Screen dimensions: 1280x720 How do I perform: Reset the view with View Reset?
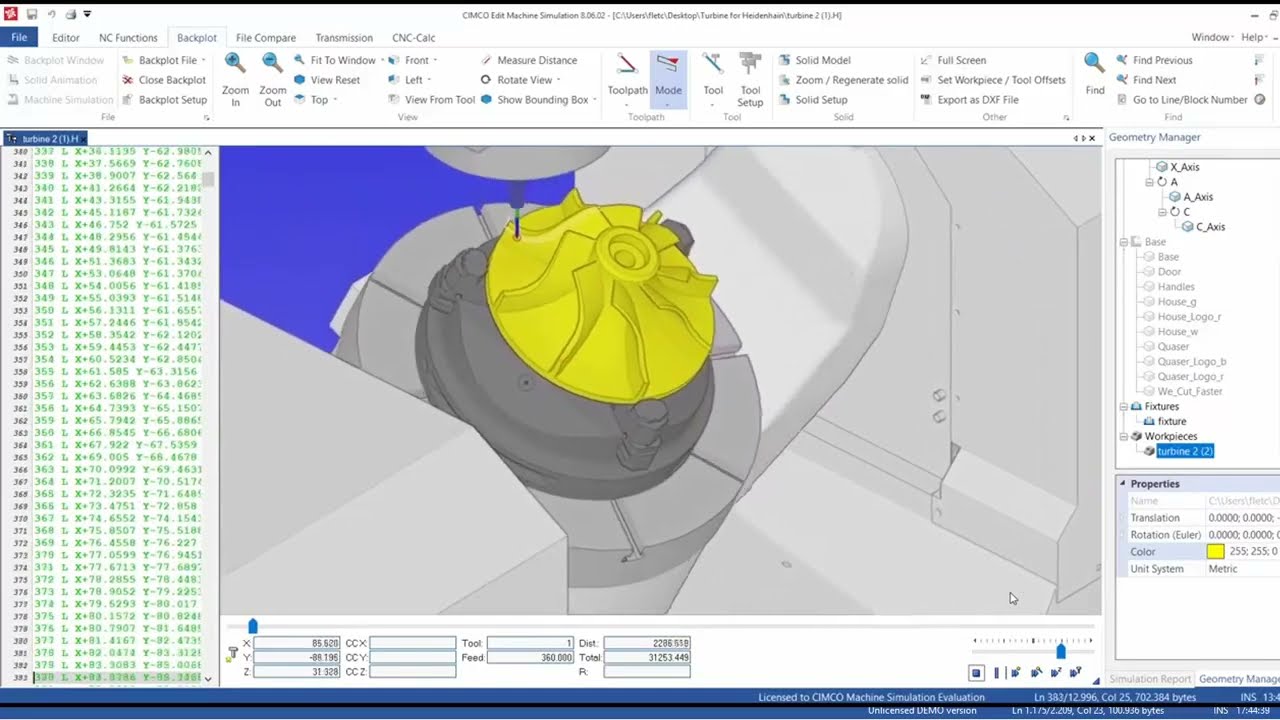(x=327, y=80)
